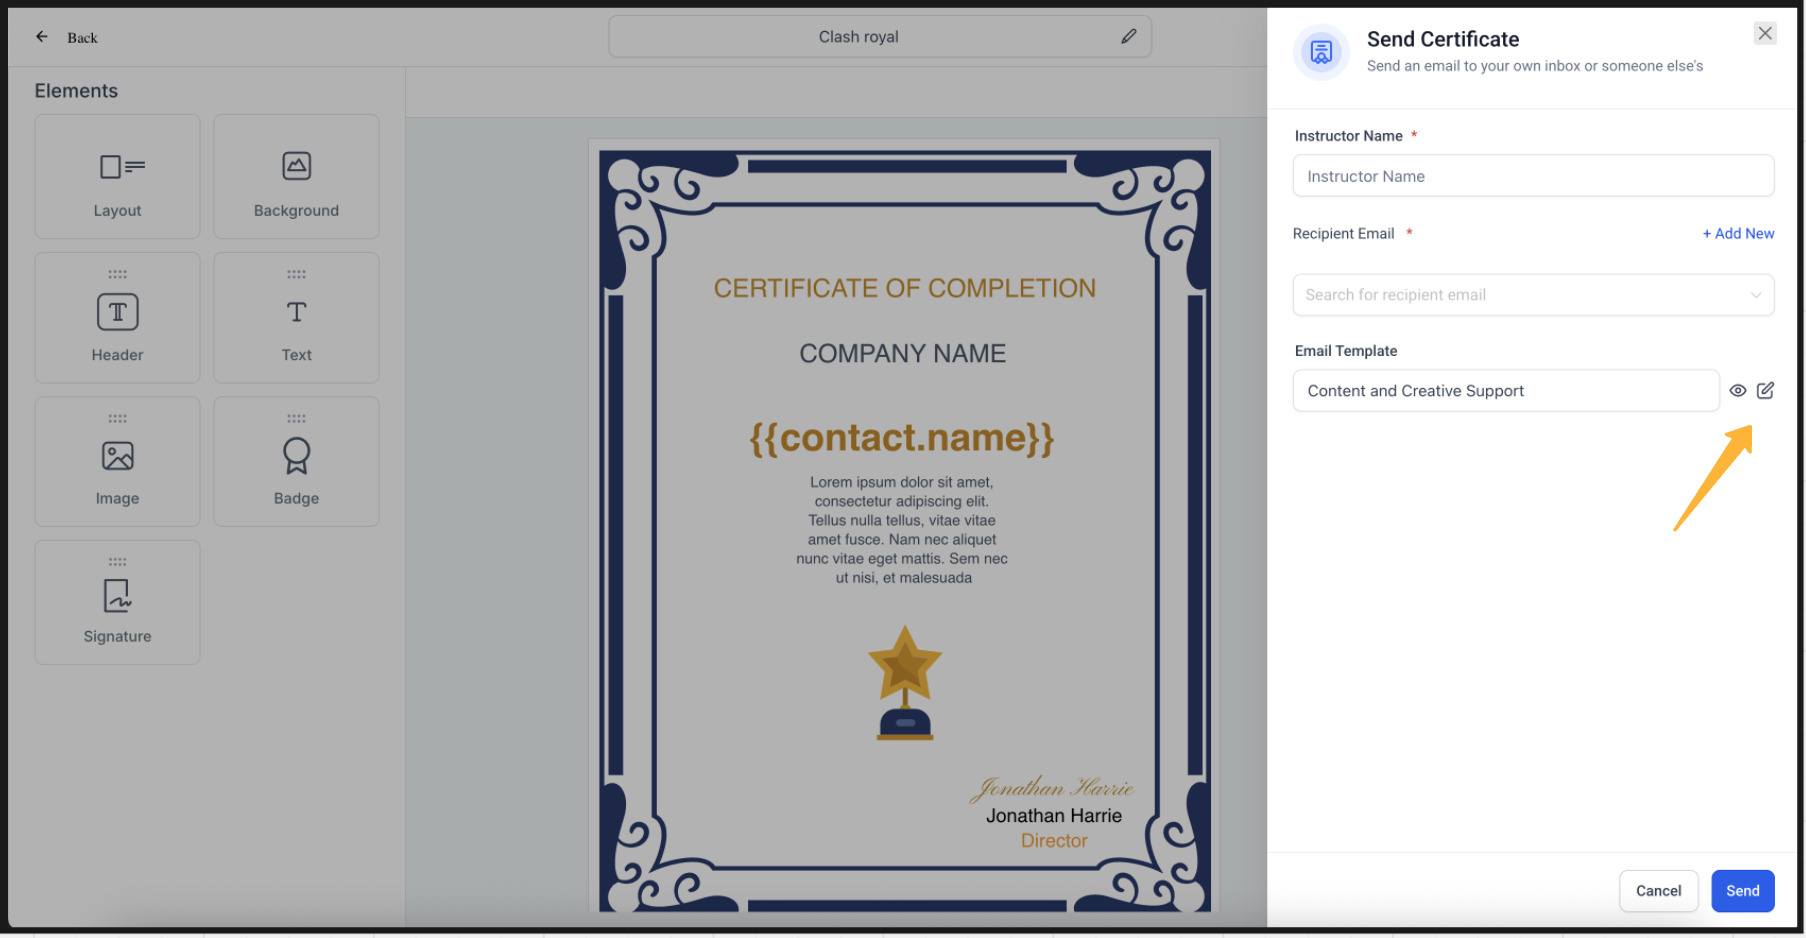
Task: Expand the recipient email dropdown
Action: point(1755,295)
